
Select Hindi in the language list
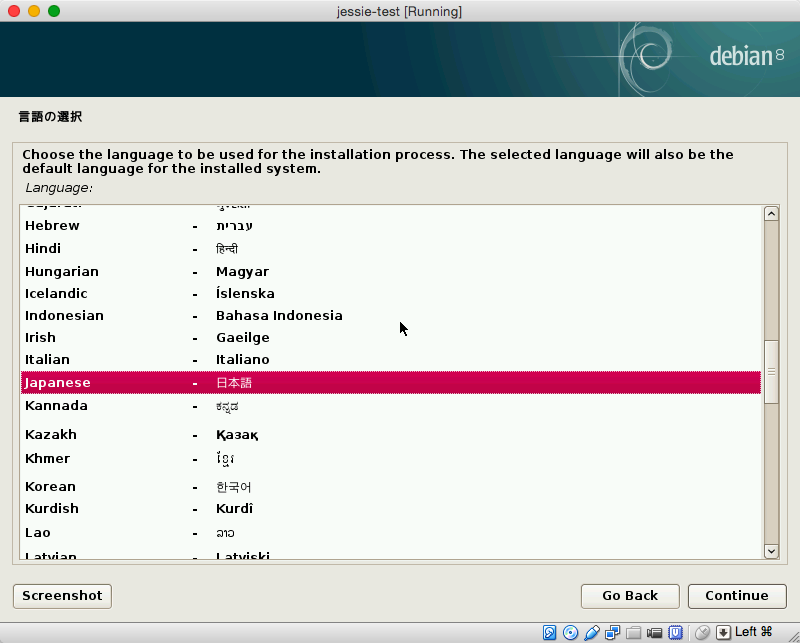tap(391, 249)
